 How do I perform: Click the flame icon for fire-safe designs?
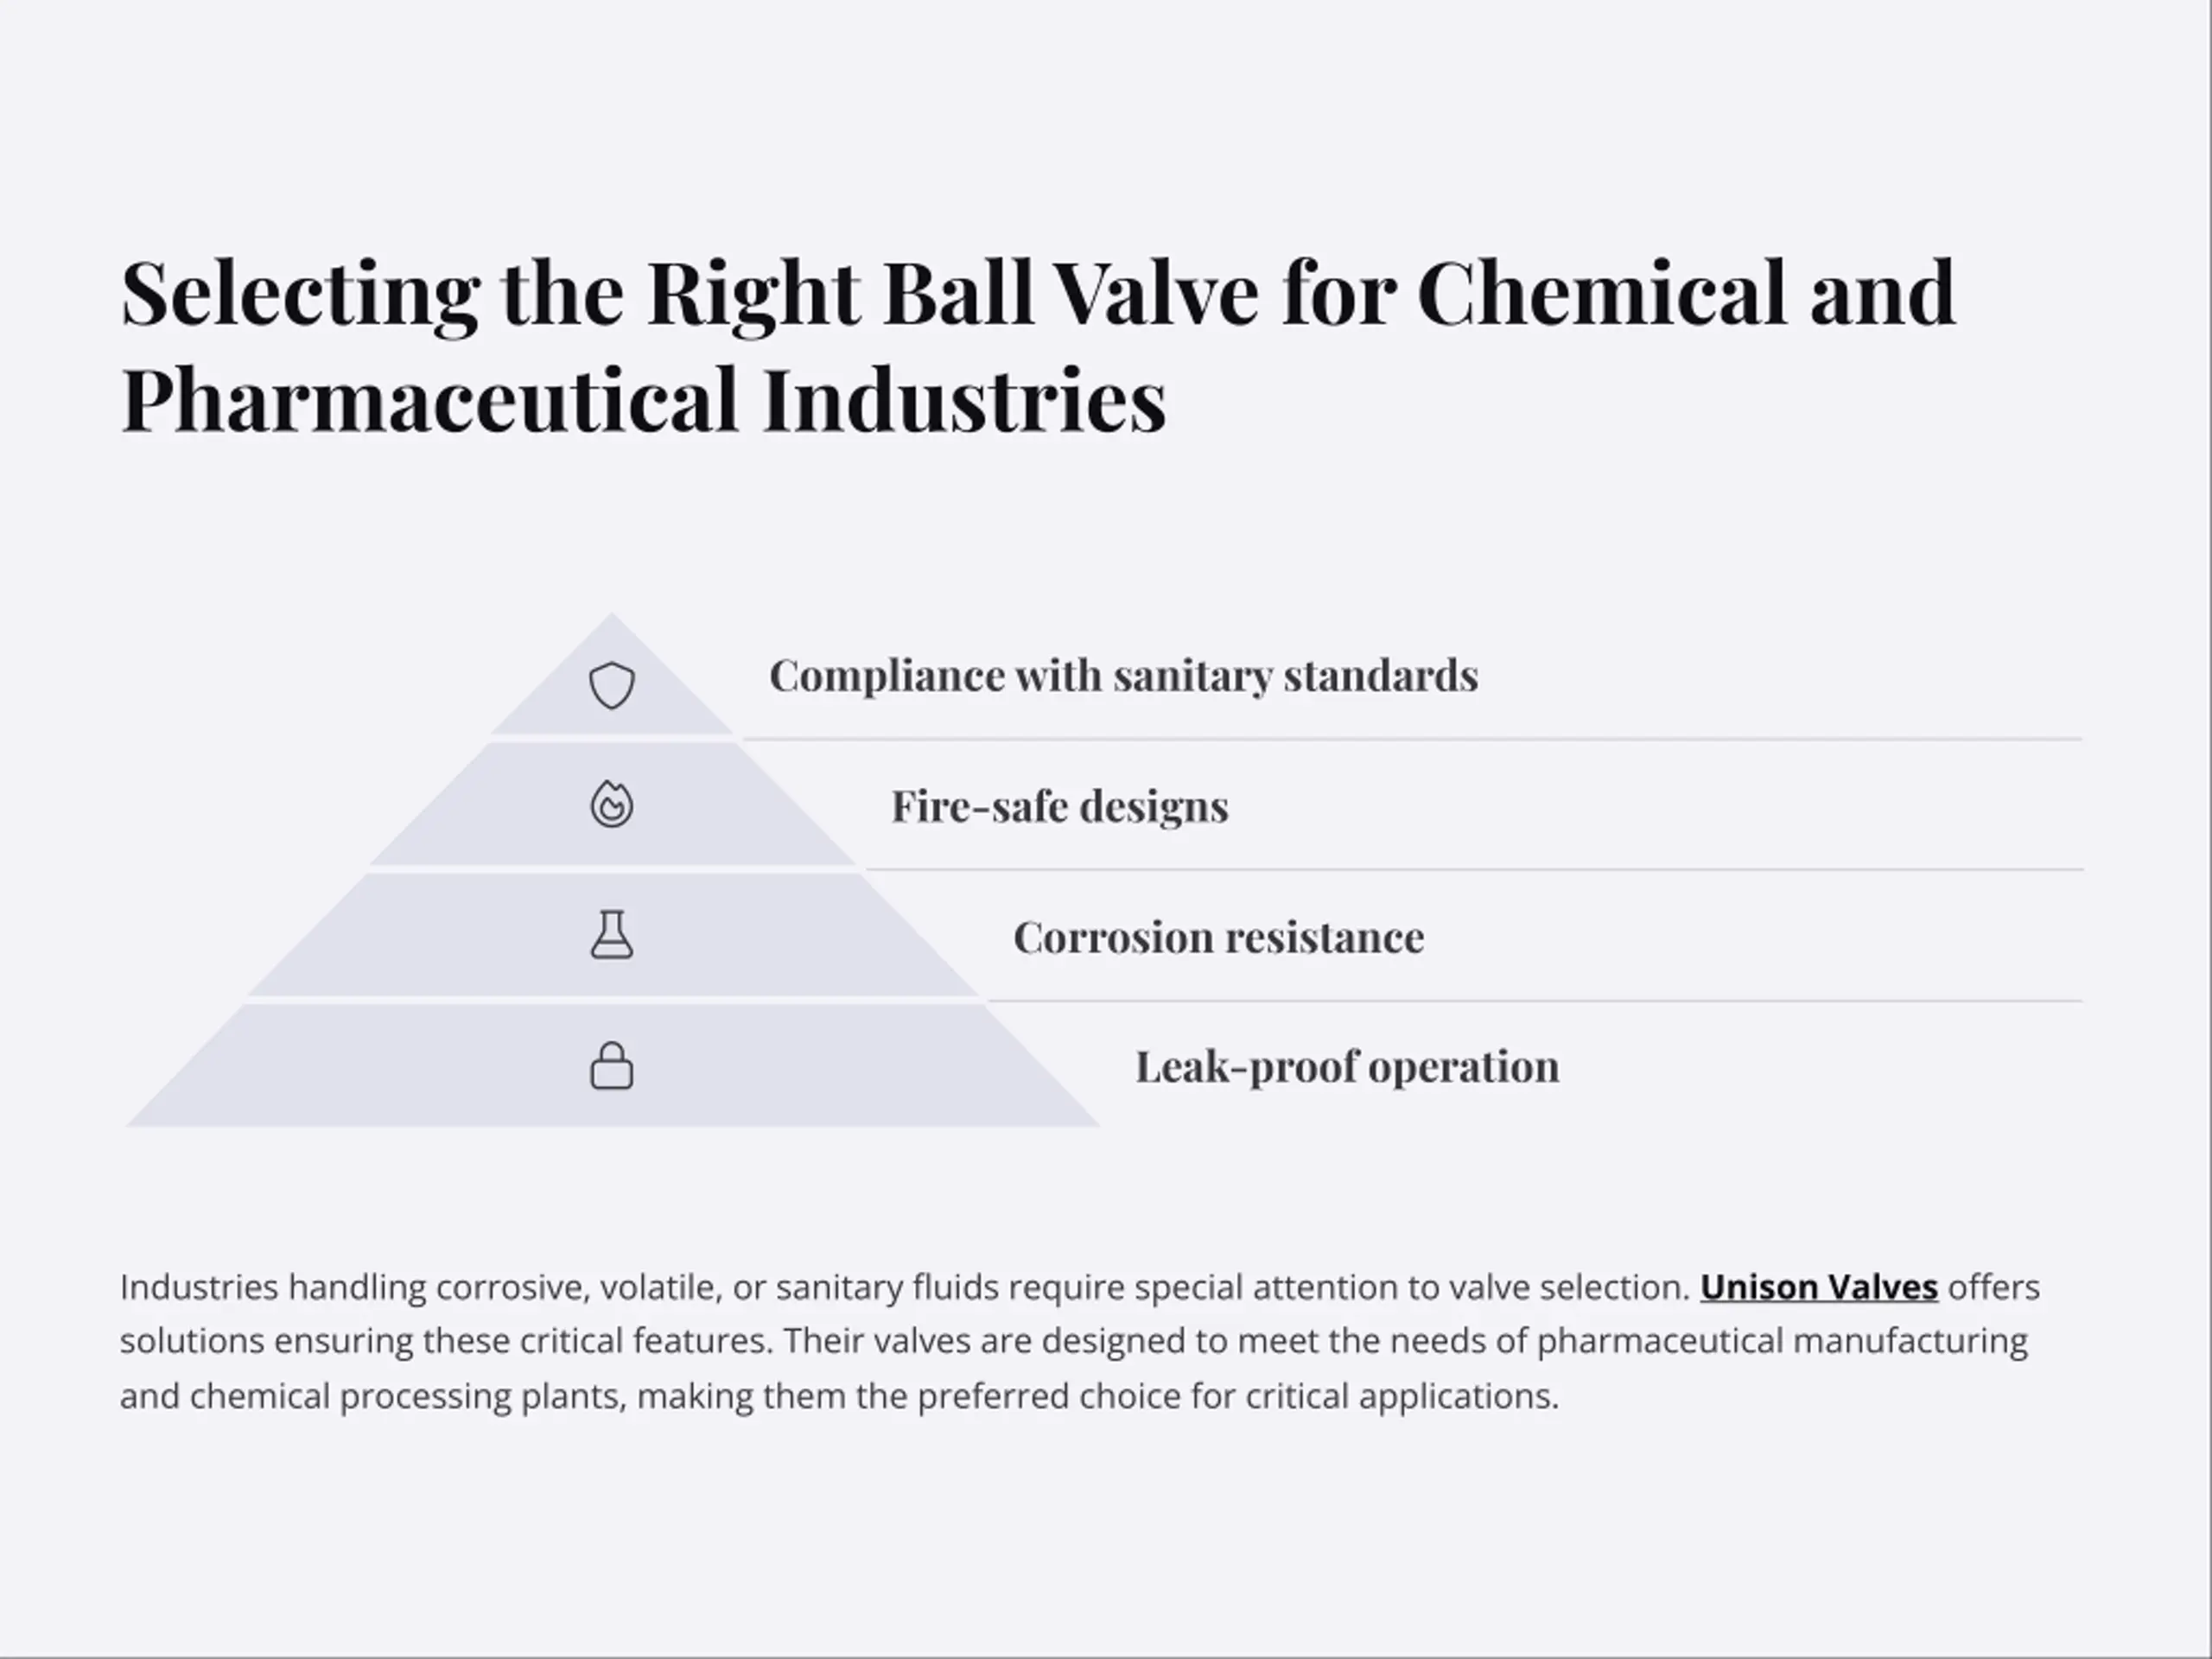[611, 804]
